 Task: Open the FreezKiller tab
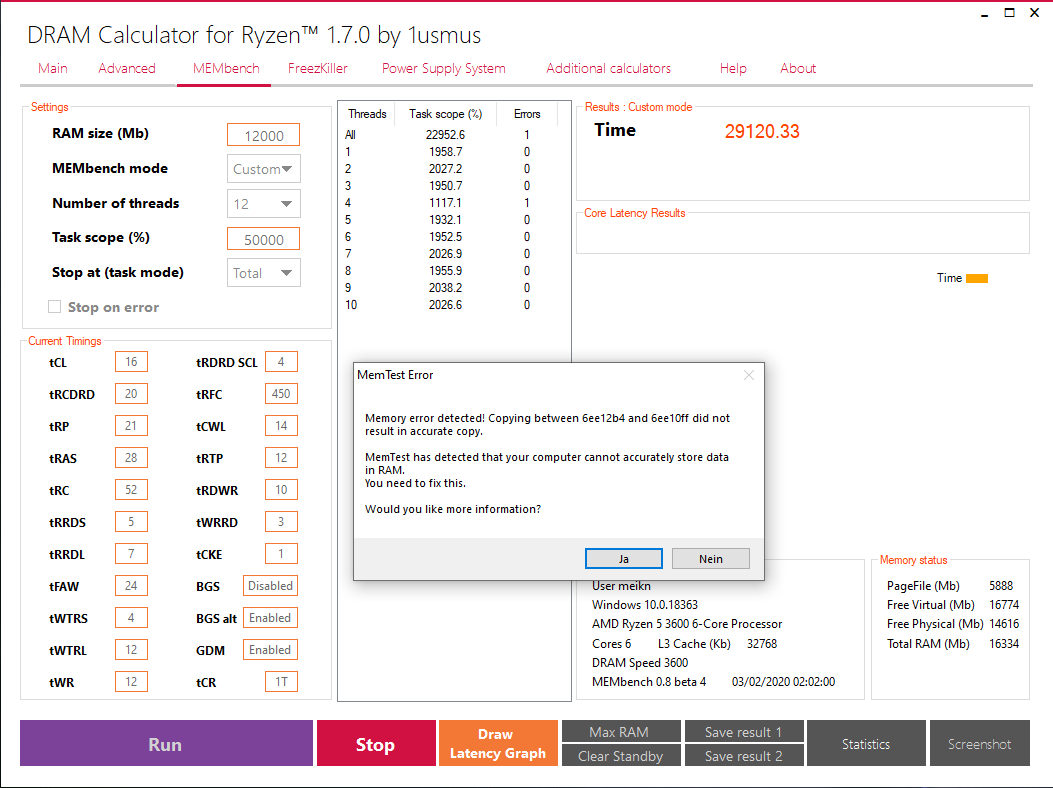click(318, 69)
